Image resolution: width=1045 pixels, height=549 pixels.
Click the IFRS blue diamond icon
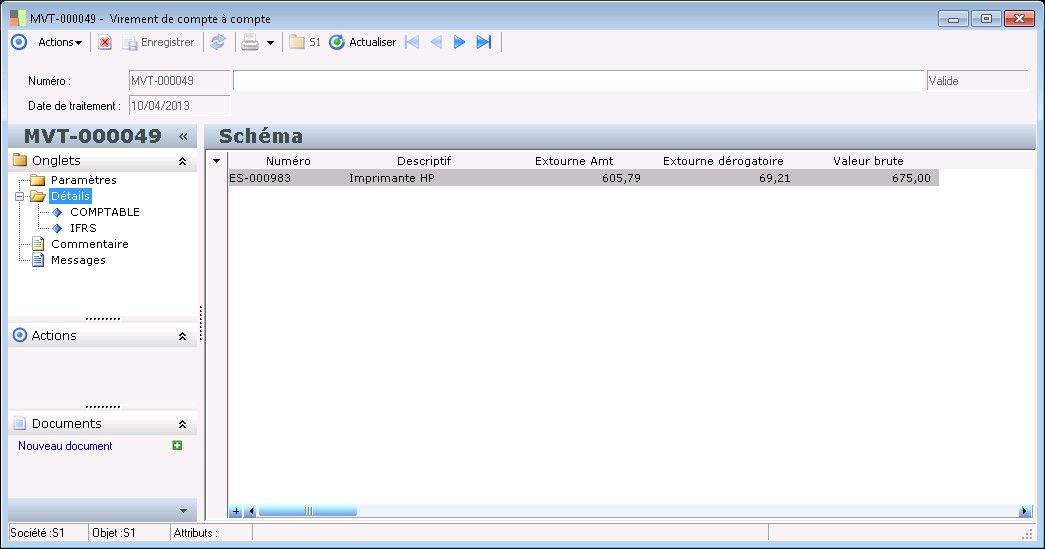57,228
